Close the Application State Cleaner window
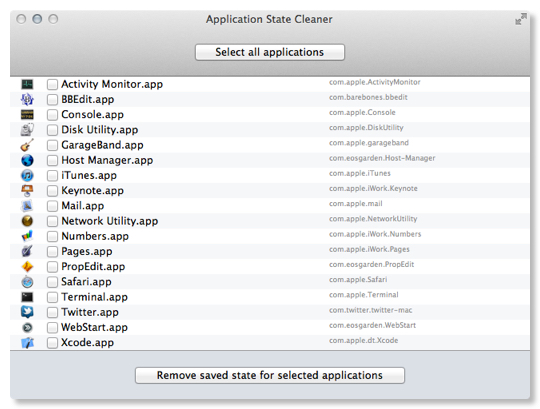Image resolution: width=540 pixels, height=409 pixels. point(21,19)
